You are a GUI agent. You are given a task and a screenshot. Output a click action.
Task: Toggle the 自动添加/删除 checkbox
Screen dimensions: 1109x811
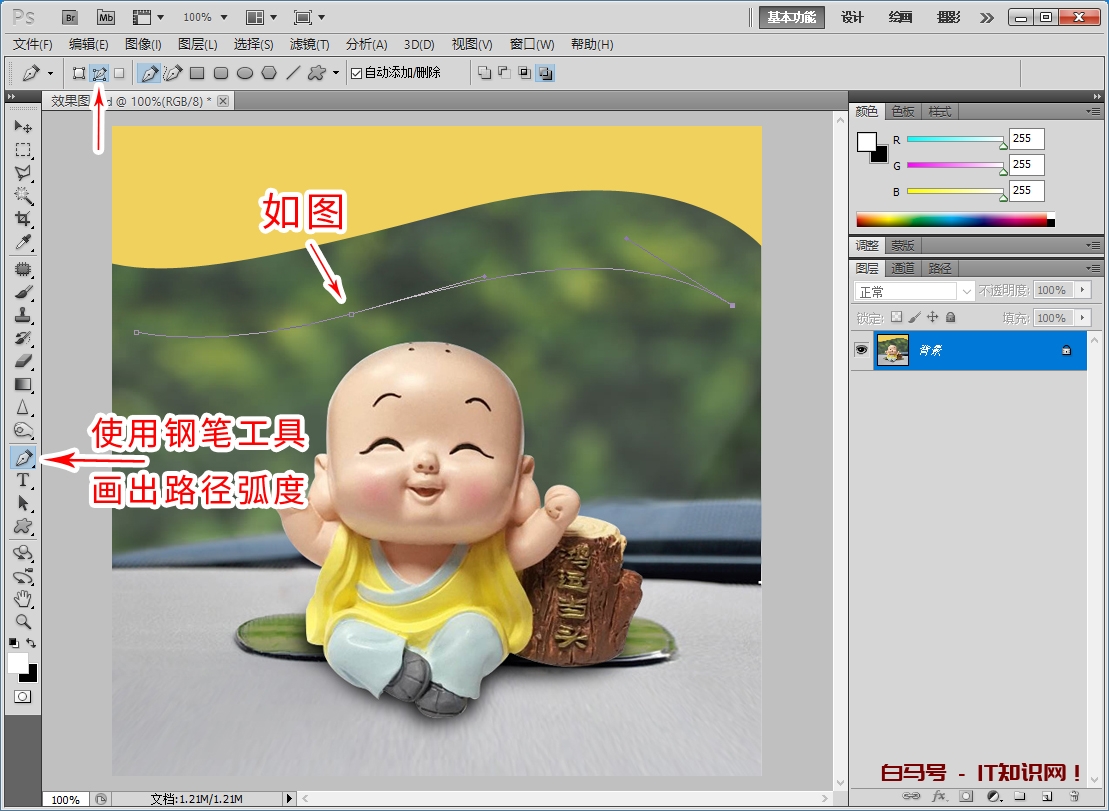(x=357, y=72)
